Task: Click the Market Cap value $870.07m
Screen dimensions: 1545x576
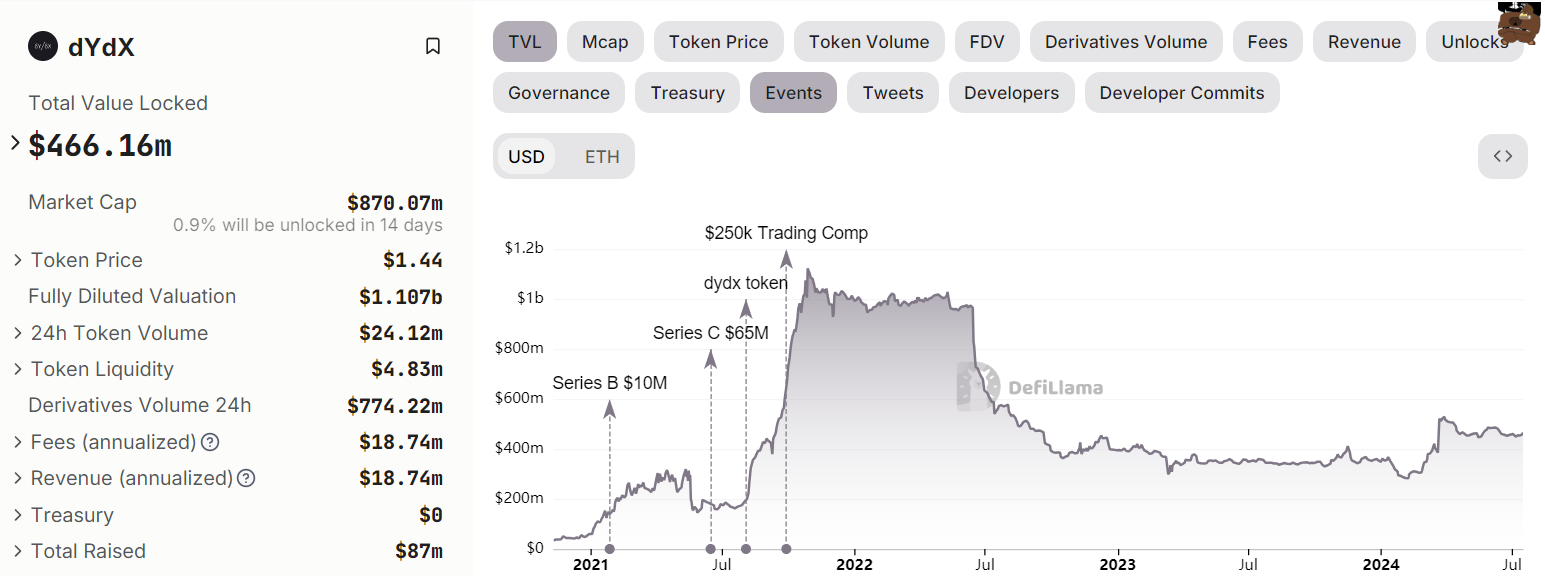Action: [x=395, y=202]
